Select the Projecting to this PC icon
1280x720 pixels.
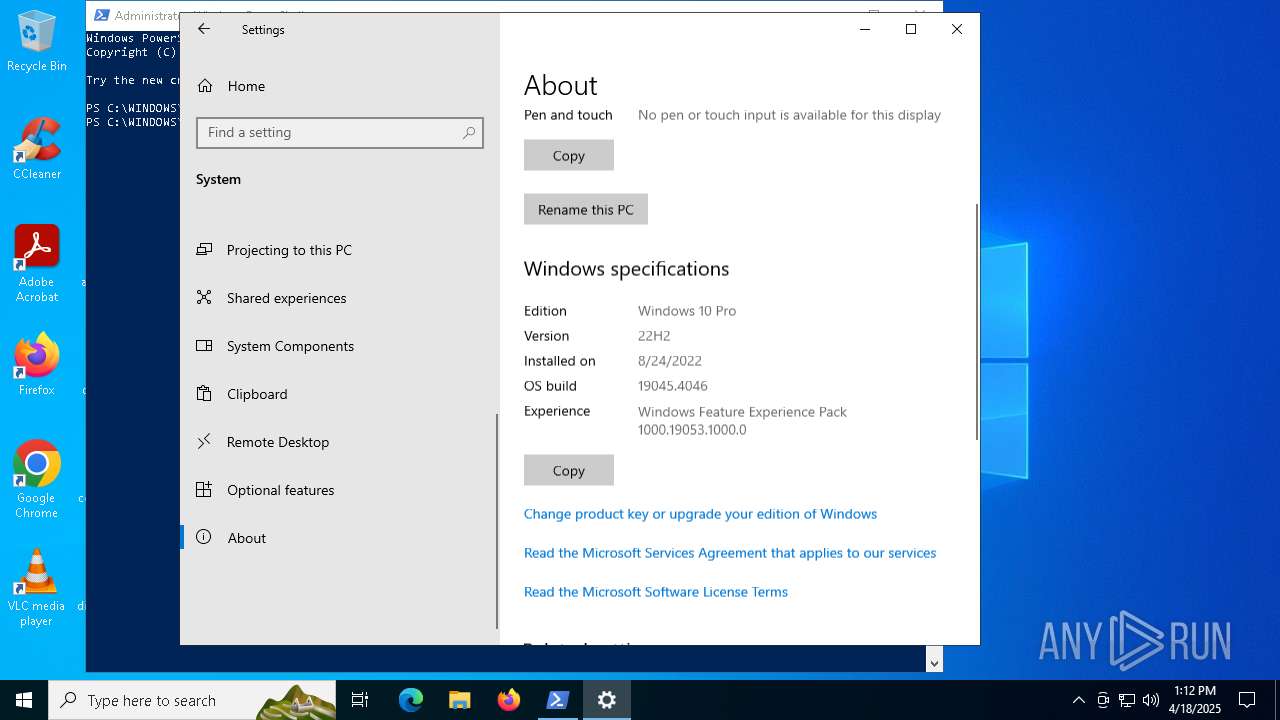(204, 250)
